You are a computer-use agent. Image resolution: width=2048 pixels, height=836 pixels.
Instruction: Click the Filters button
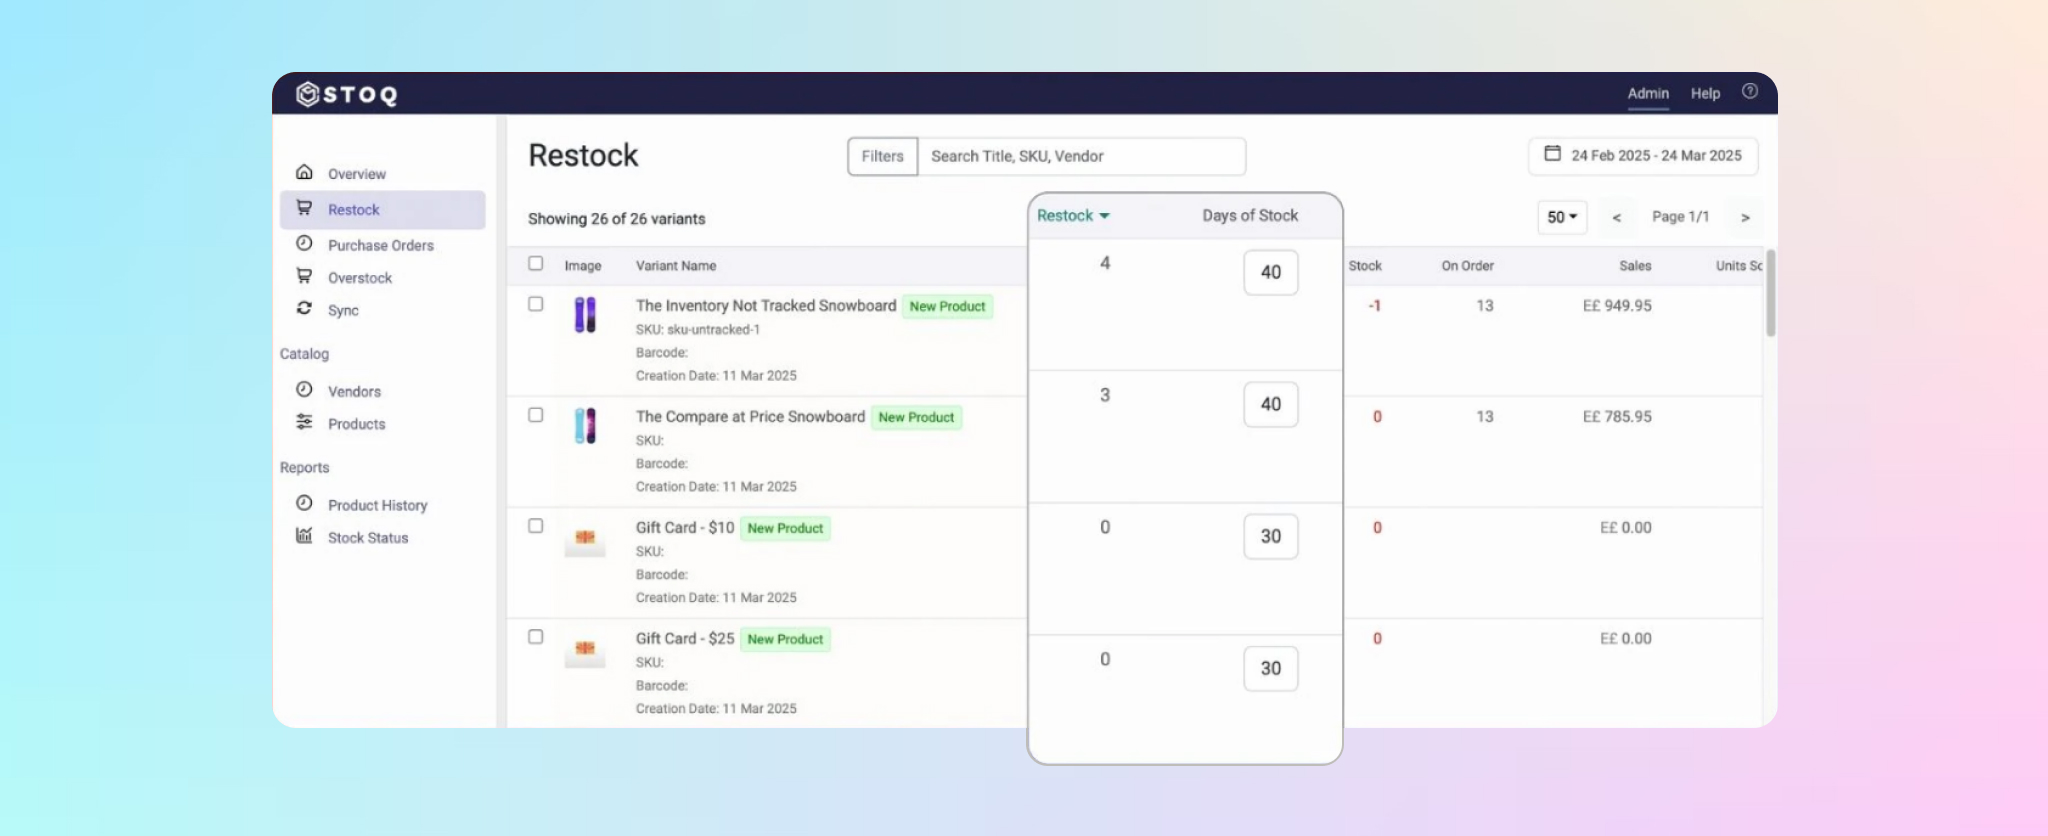click(882, 157)
